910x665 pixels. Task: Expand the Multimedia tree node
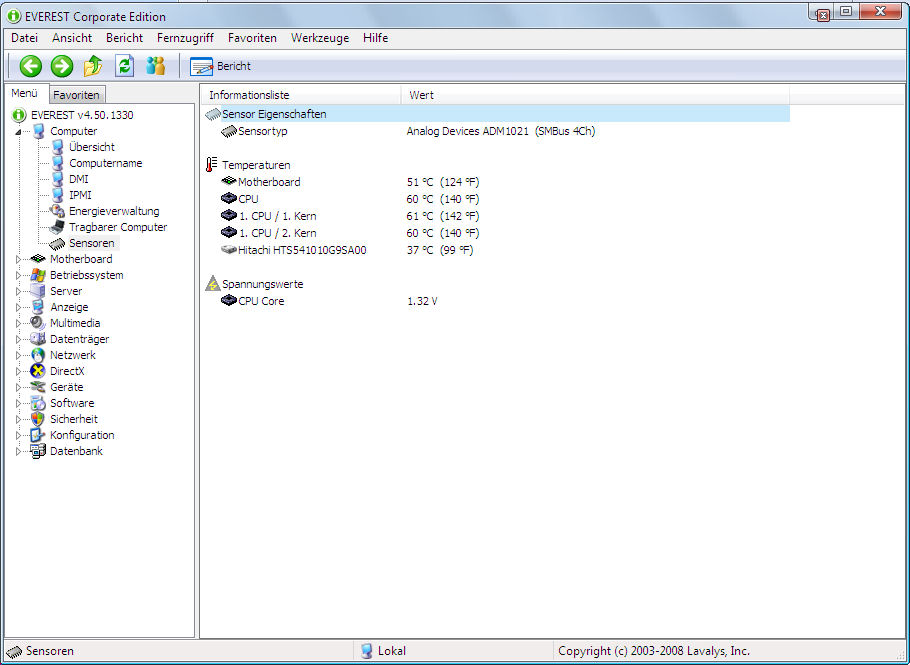click(18, 323)
